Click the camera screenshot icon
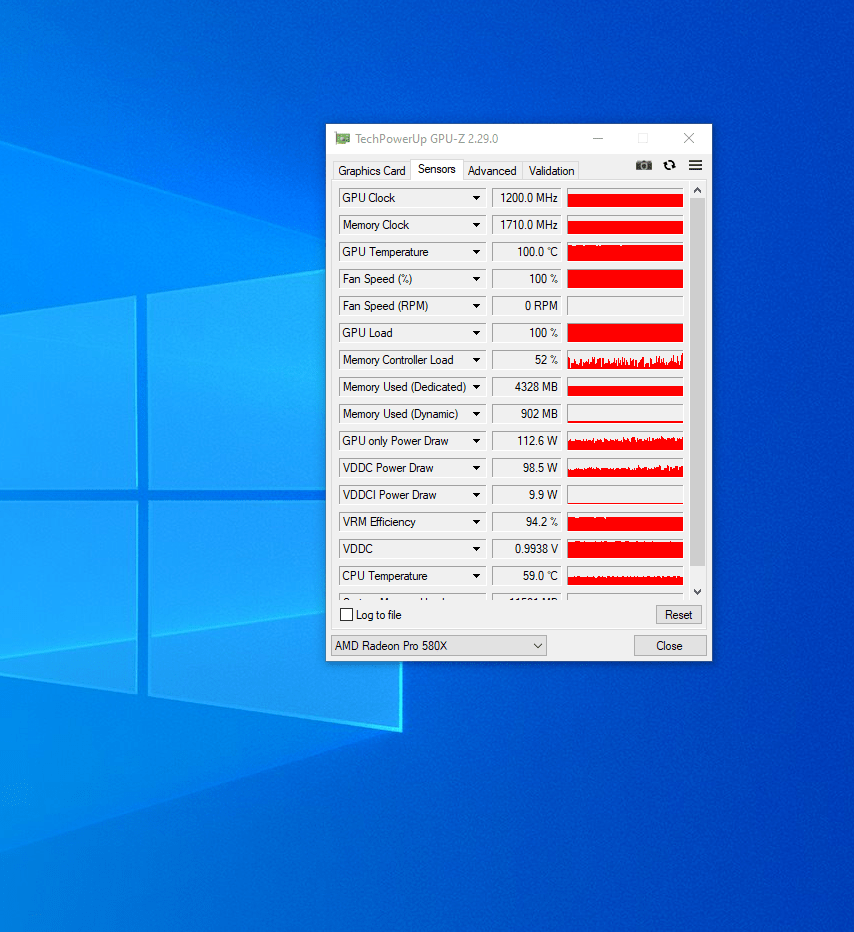 click(x=644, y=165)
